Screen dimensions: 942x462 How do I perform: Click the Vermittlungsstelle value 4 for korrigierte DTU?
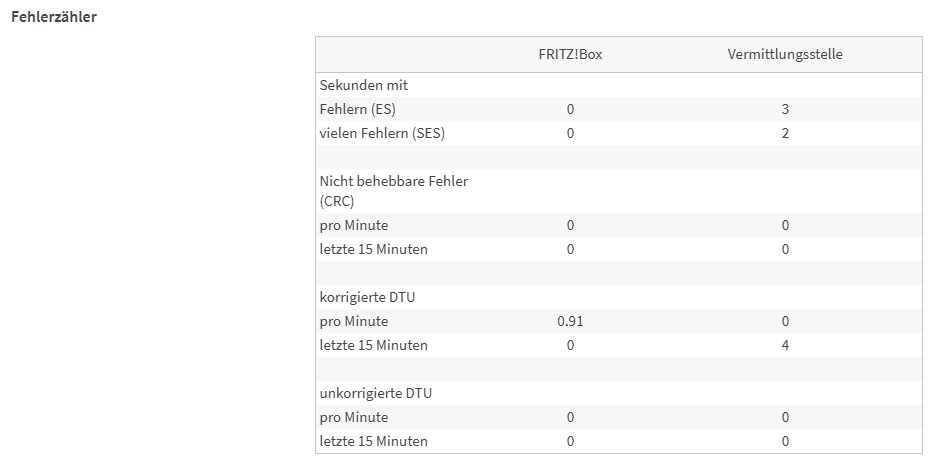[785, 345]
